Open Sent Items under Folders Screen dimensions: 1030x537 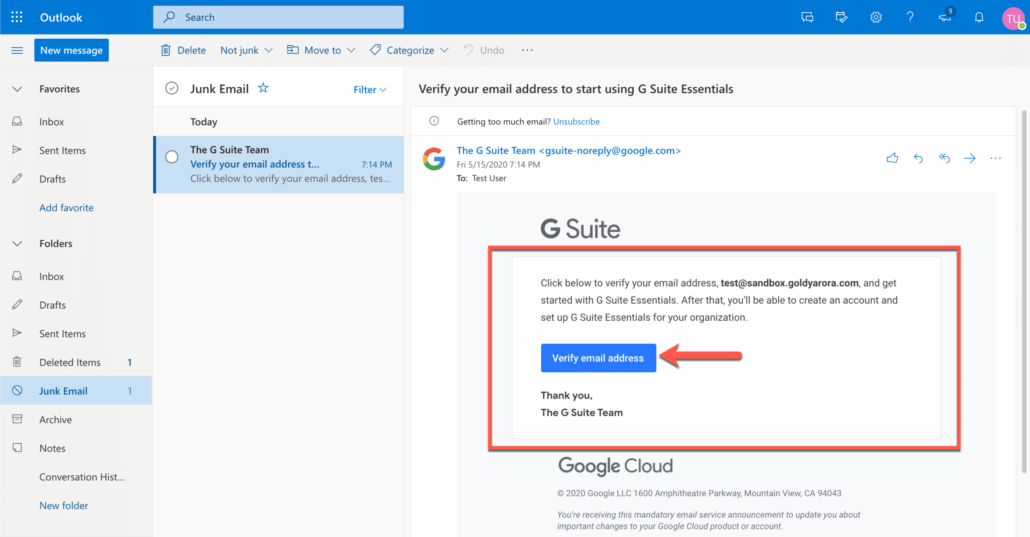coord(76,333)
